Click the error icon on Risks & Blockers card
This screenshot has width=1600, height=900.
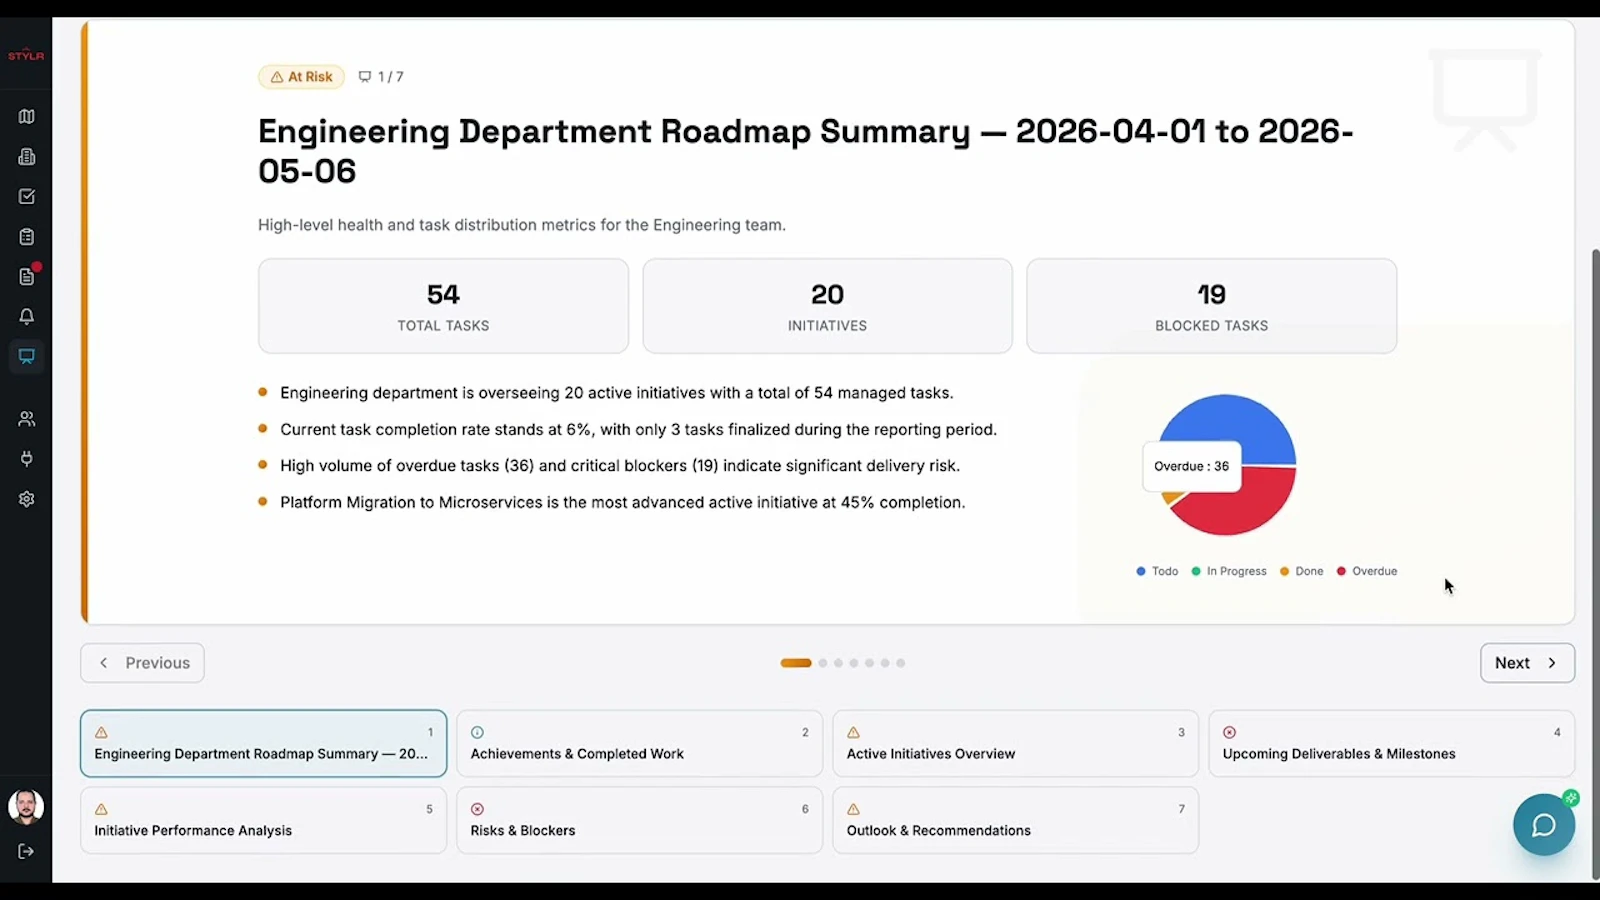pyautogui.click(x=477, y=809)
